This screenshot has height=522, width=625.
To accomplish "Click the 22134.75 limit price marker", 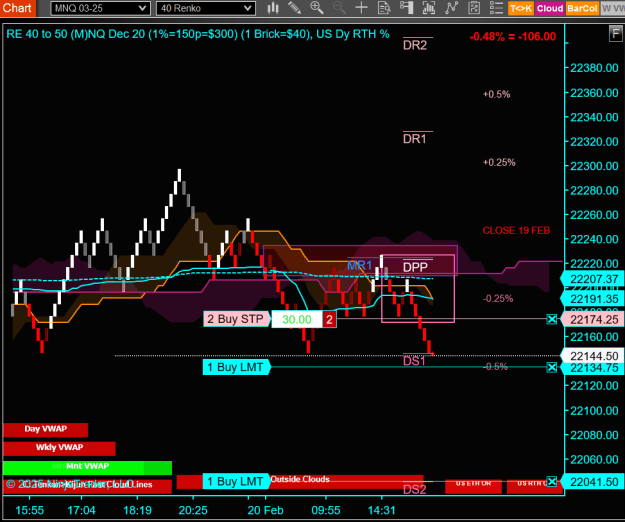I will (x=594, y=368).
